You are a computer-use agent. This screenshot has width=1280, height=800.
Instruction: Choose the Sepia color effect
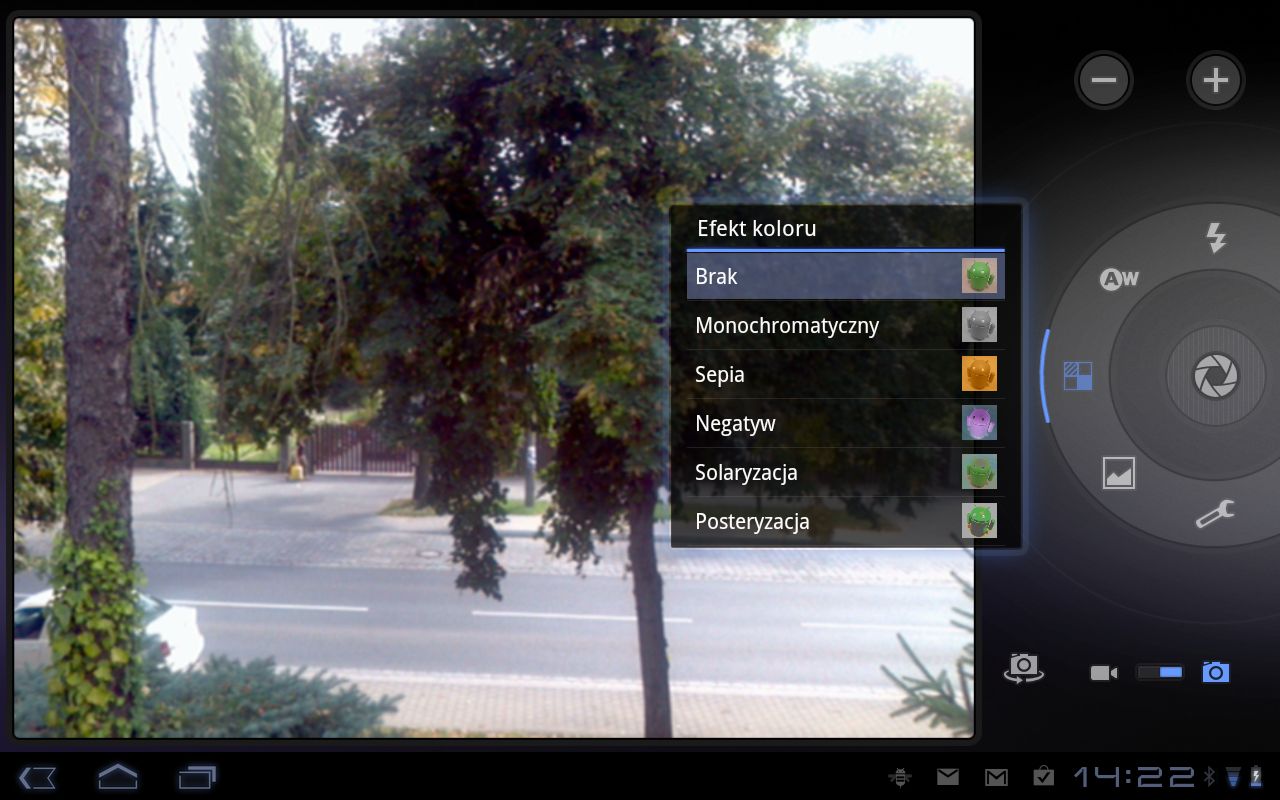845,374
